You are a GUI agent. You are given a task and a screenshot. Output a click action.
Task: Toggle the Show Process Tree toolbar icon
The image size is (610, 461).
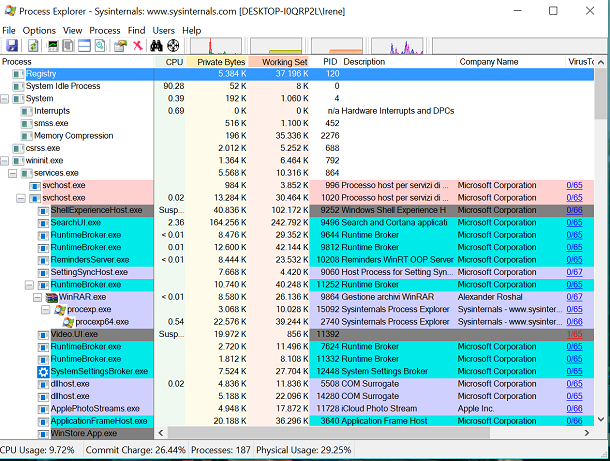pyautogui.click(x=68, y=46)
